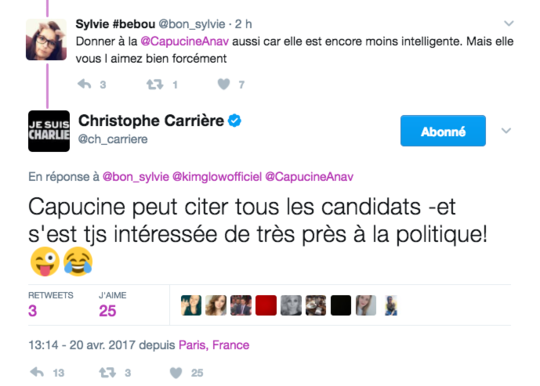Toggle the Abonné follow button
Viewport: 540px width, 386px height.
pos(443,131)
